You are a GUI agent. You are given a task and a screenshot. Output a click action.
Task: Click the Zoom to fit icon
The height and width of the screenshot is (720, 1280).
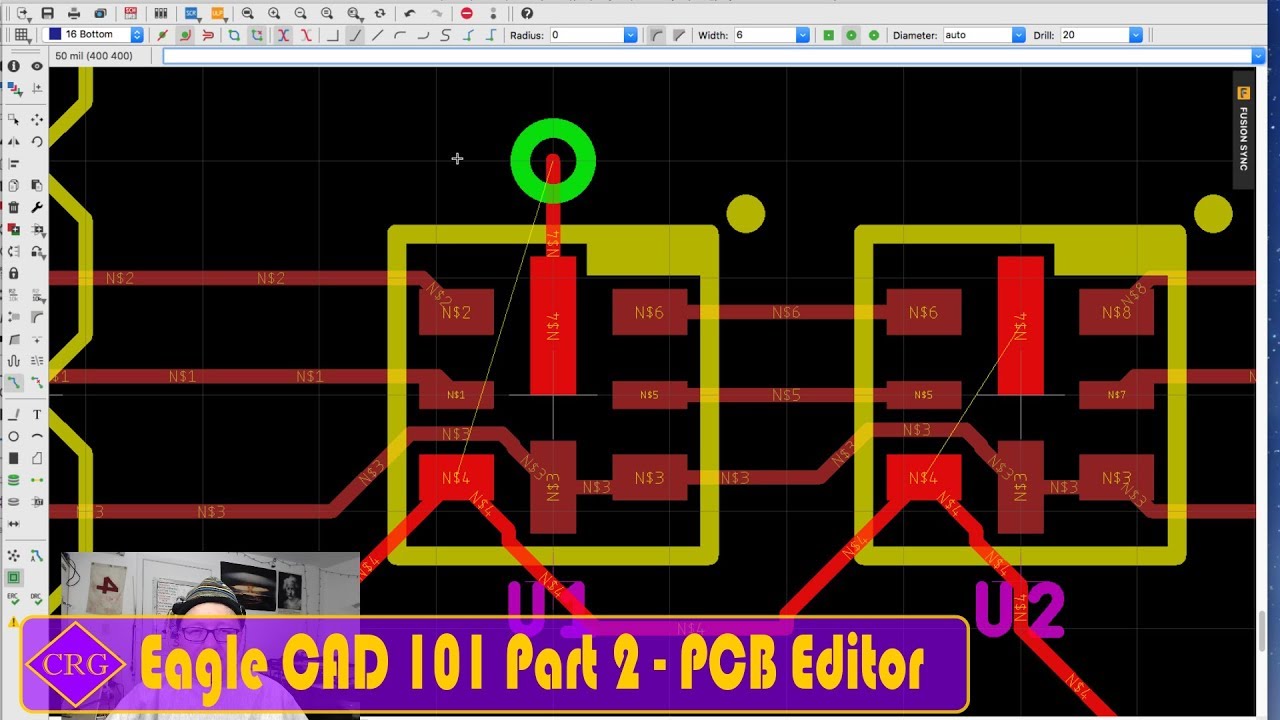(x=248, y=13)
